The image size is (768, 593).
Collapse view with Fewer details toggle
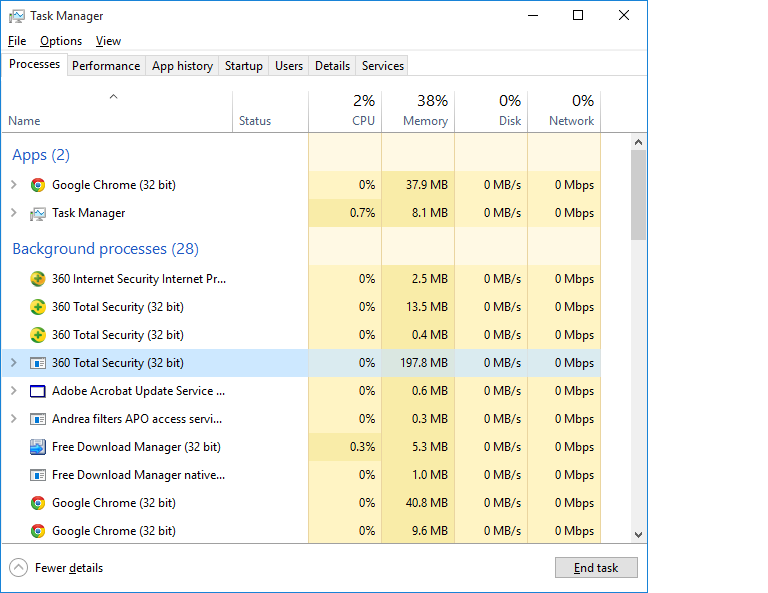(19, 568)
